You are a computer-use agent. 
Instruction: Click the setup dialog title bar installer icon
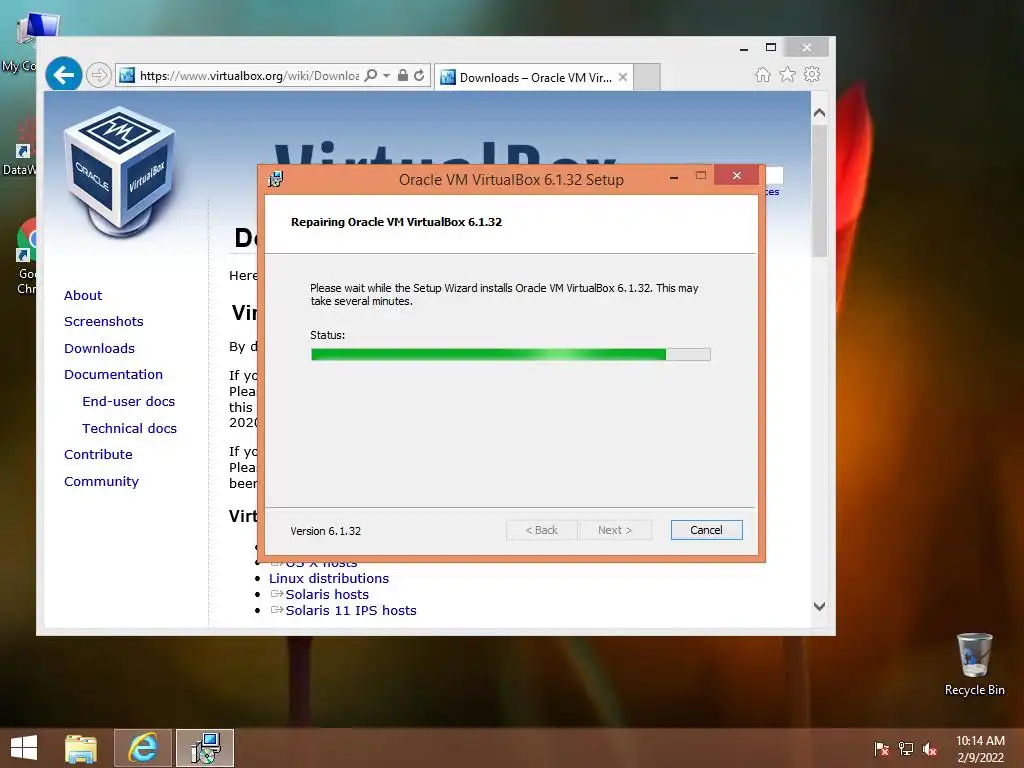(275, 179)
